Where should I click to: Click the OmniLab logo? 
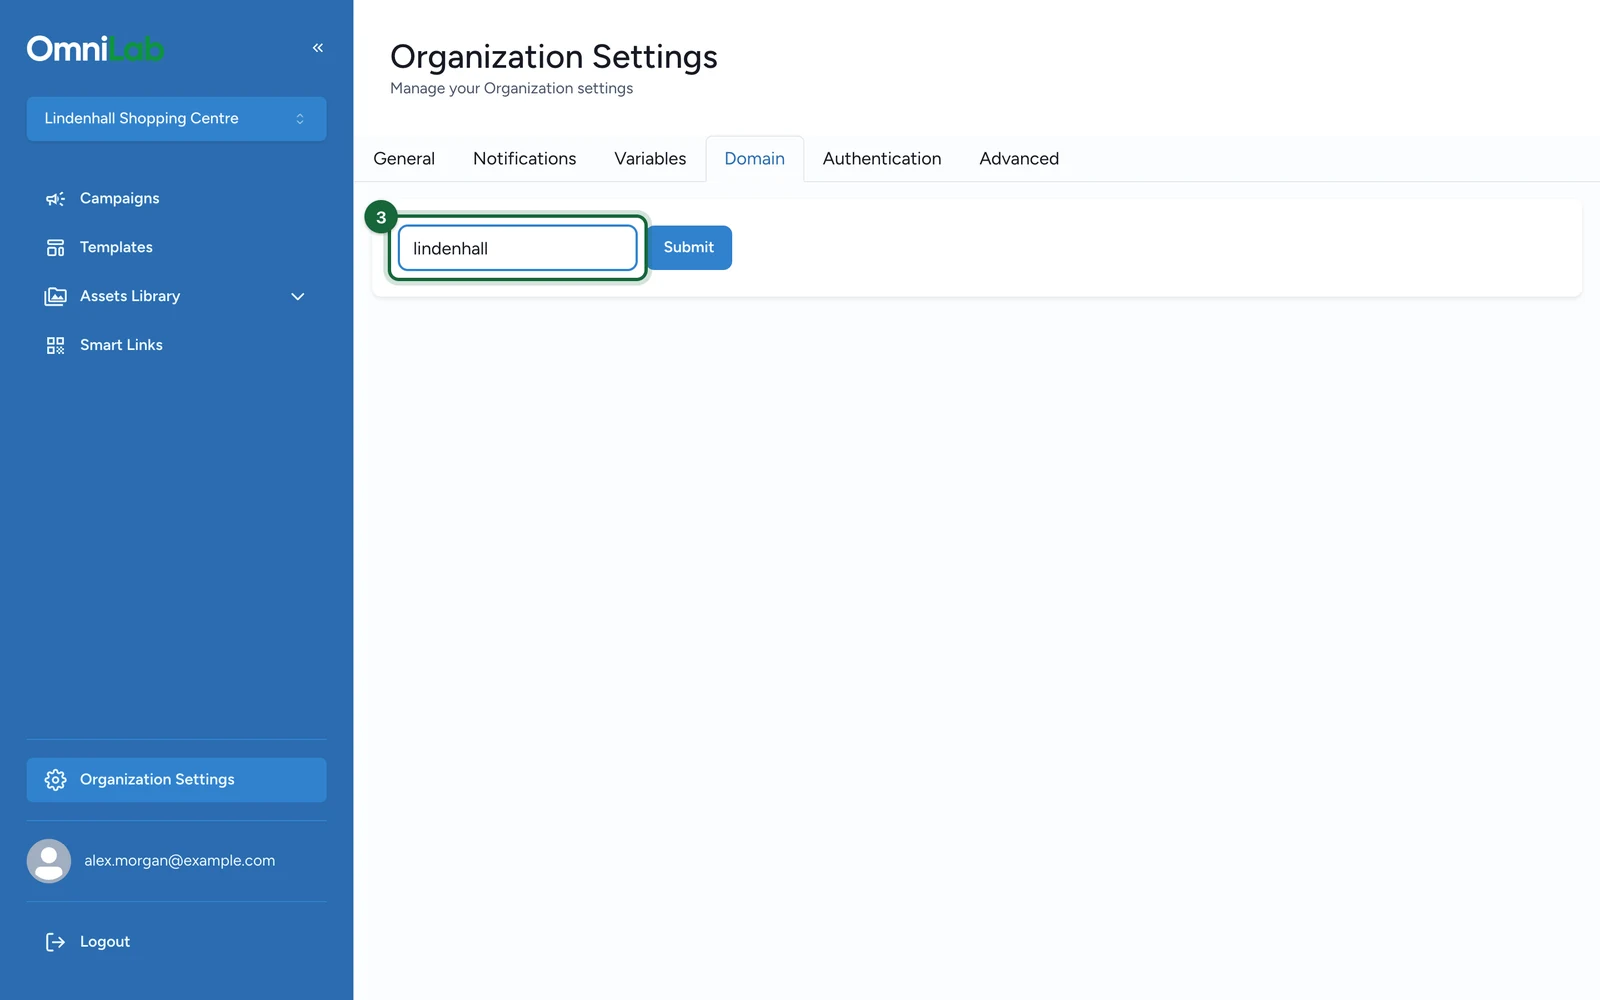click(x=96, y=49)
